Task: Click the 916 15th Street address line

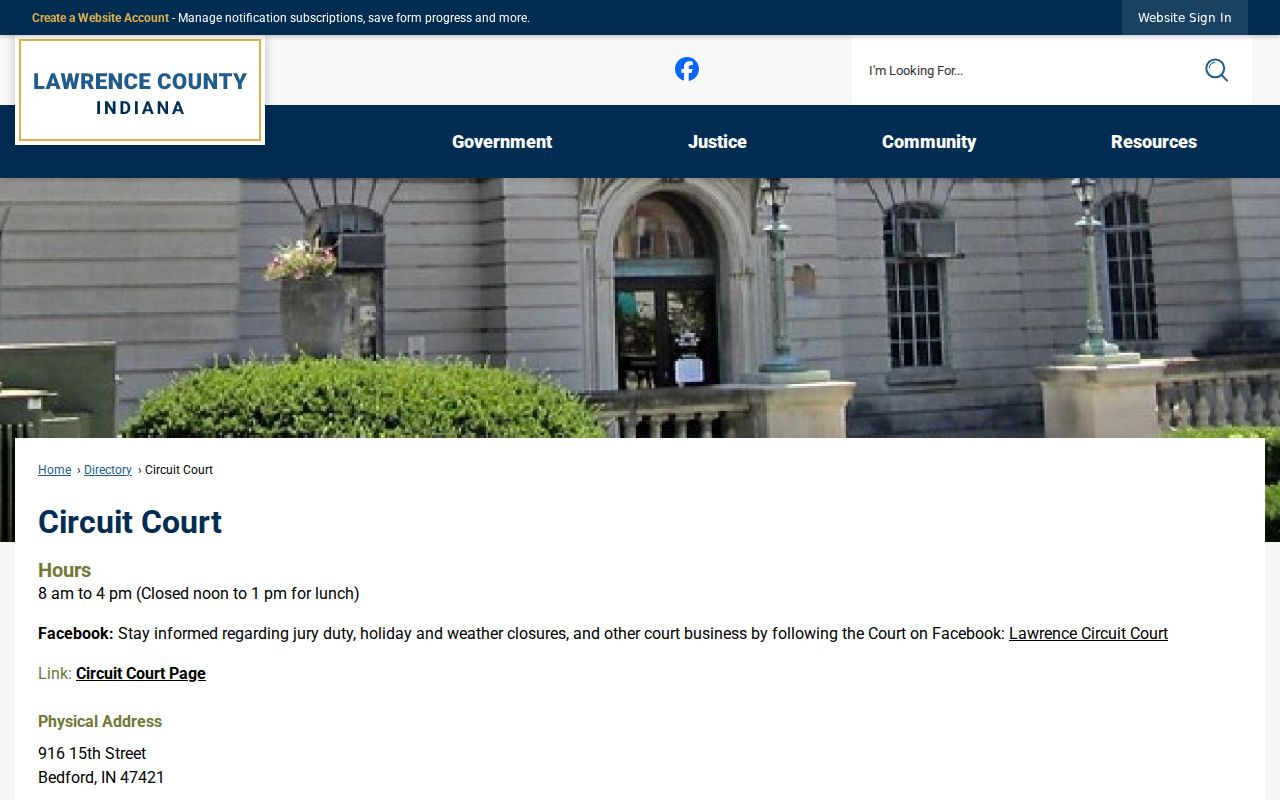Action: click(x=92, y=754)
